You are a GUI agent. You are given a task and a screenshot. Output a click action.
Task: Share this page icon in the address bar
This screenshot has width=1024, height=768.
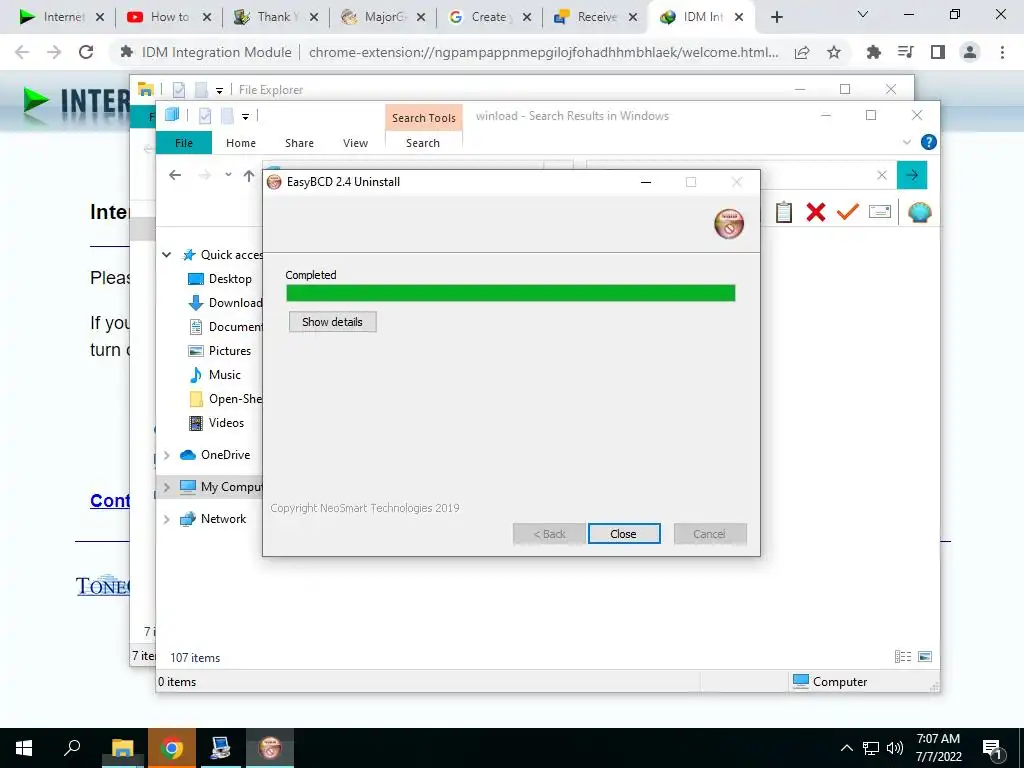pos(802,52)
